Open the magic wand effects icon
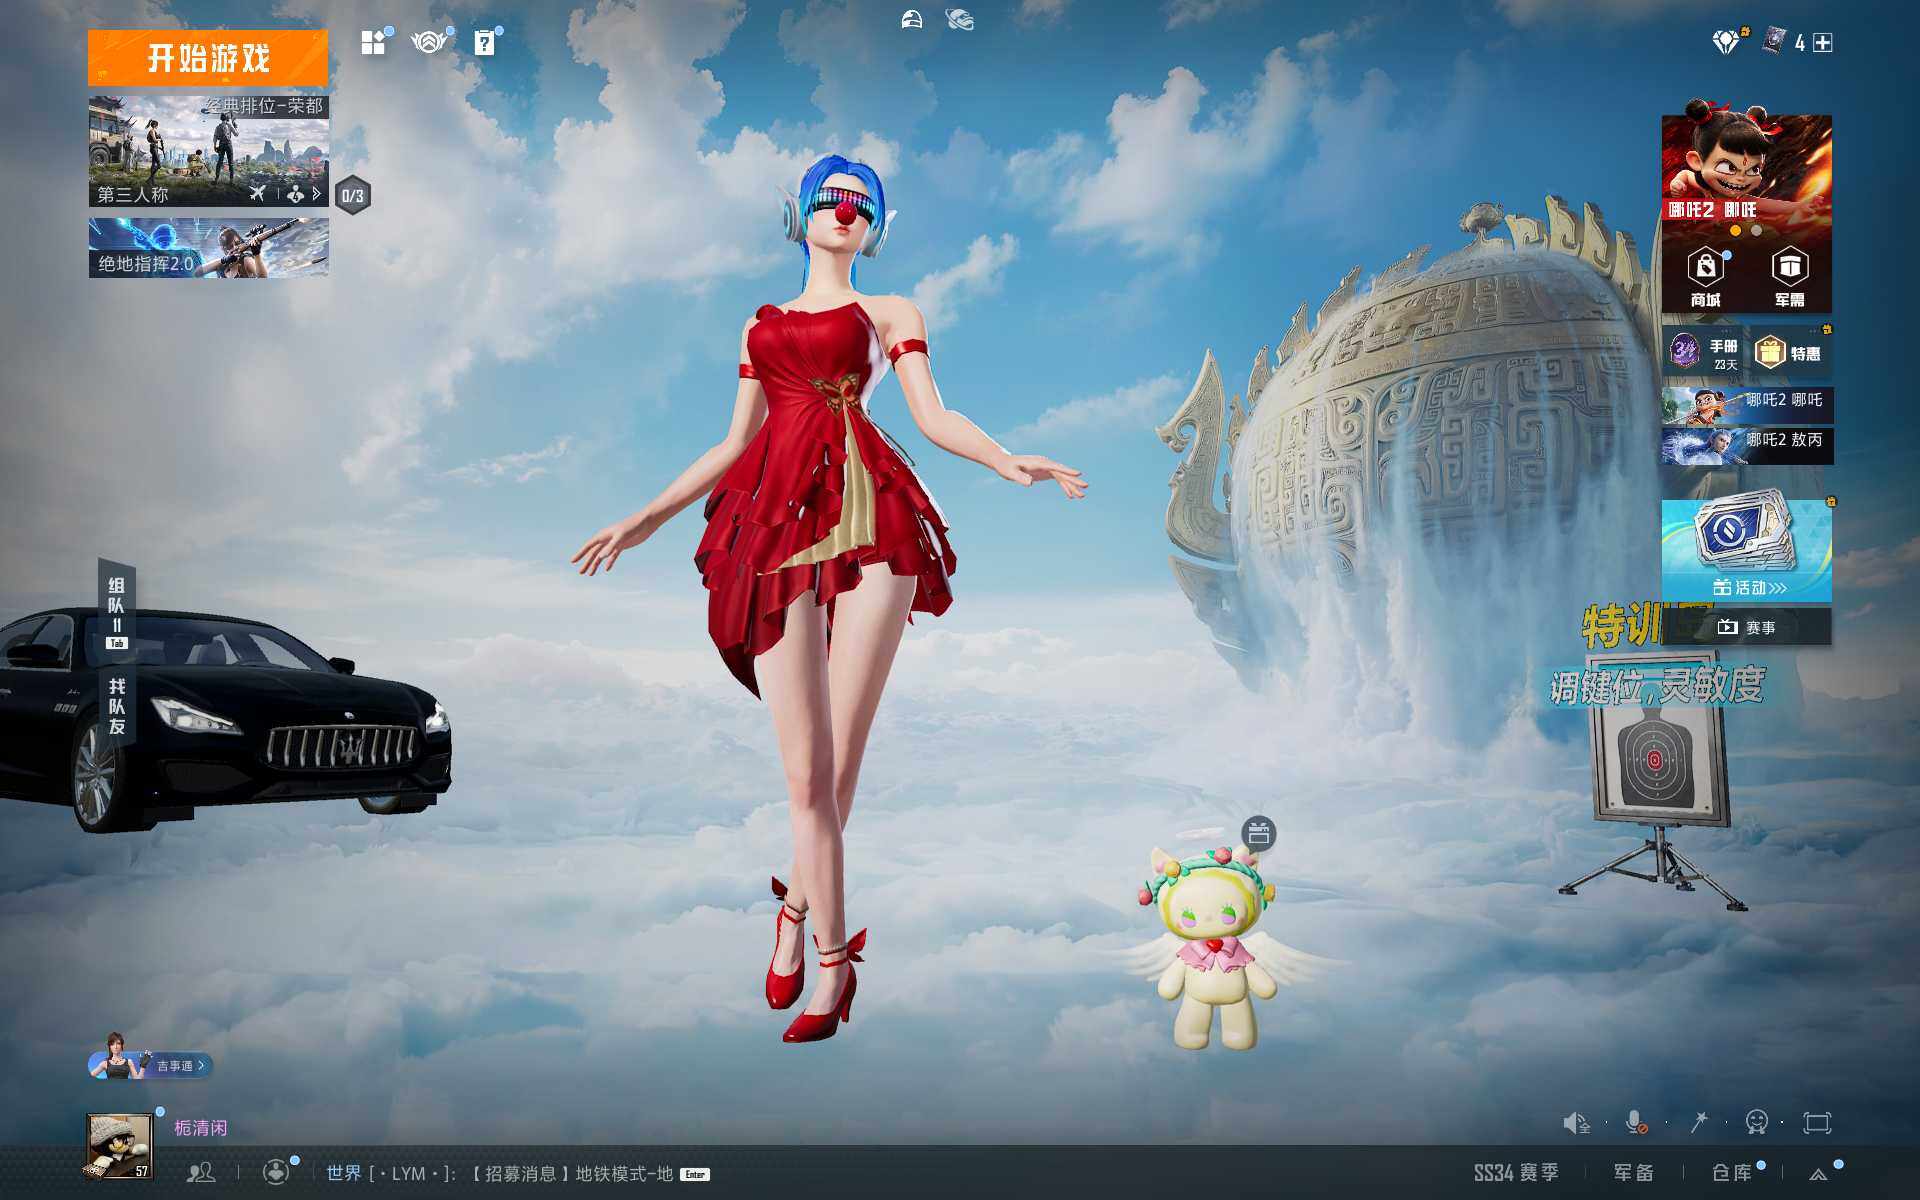 [x=1698, y=1123]
